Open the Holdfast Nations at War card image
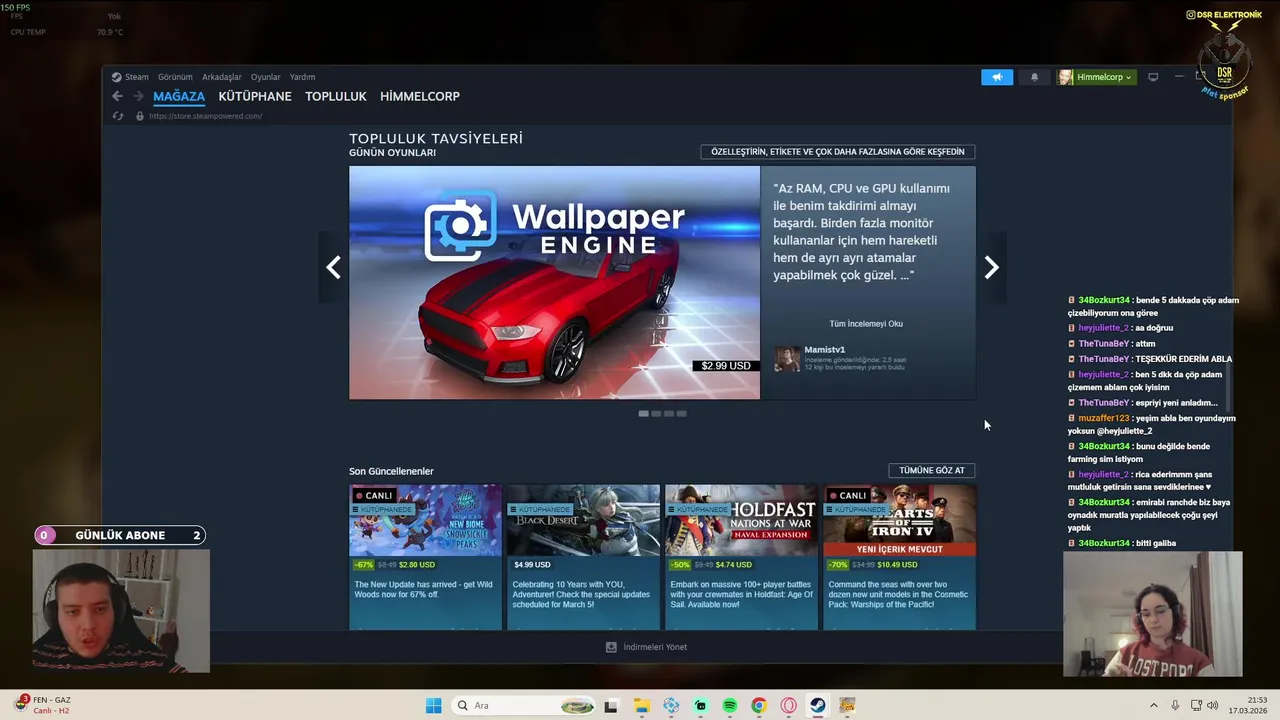 coord(742,520)
